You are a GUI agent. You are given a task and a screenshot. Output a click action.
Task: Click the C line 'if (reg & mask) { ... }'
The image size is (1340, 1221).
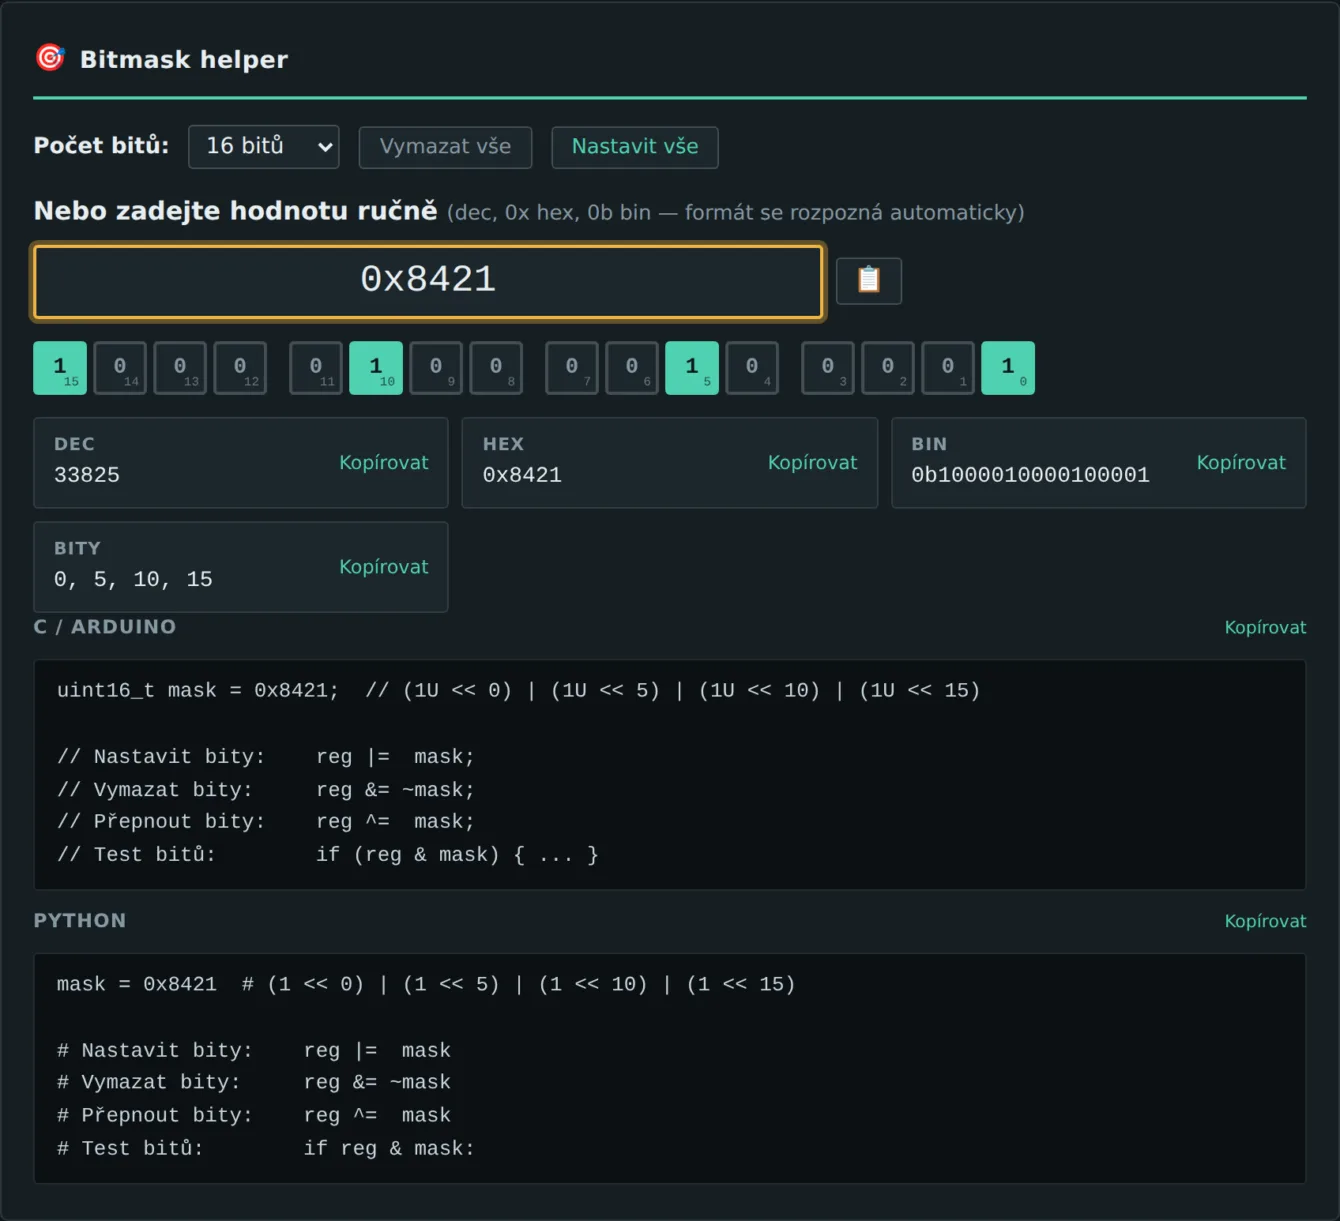[x=457, y=855]
